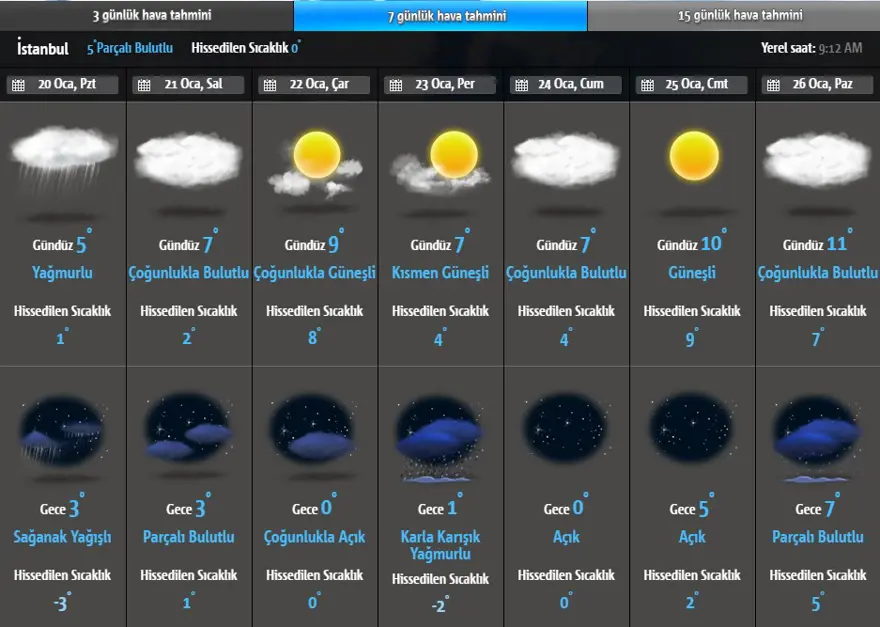880x627 pixels.
Task: Click the Güneşli condition for 25 Oca
Action: 694,273
